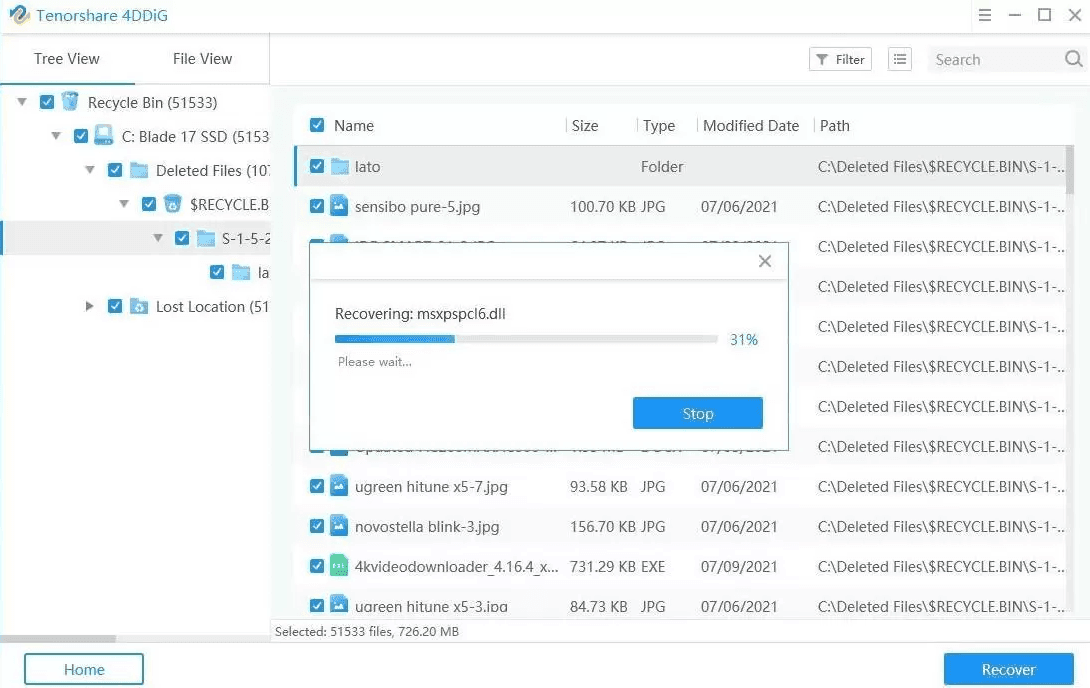Click the recovery progress bar
This screenshot has width=1090, height=688.
pos(526,340)
